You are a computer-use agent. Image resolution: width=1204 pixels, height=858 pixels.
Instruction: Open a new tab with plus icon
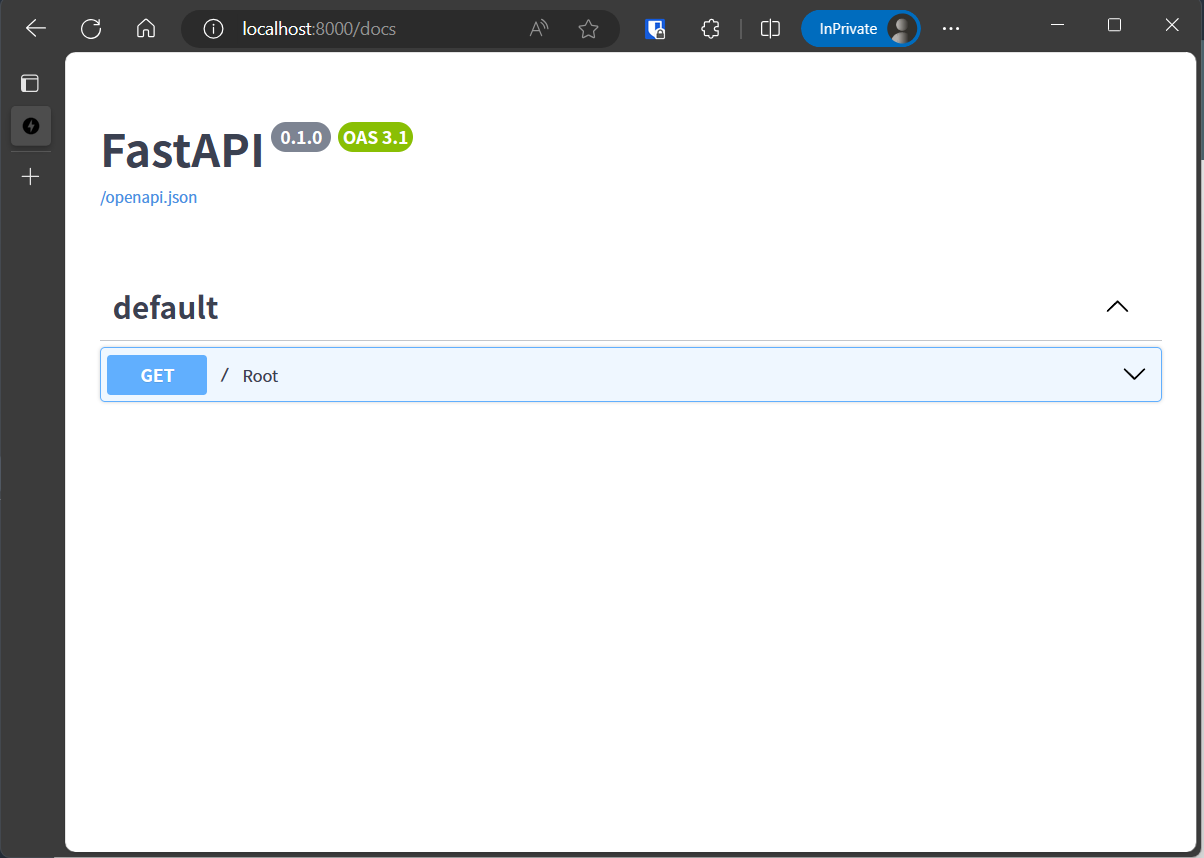coord(31,177)
